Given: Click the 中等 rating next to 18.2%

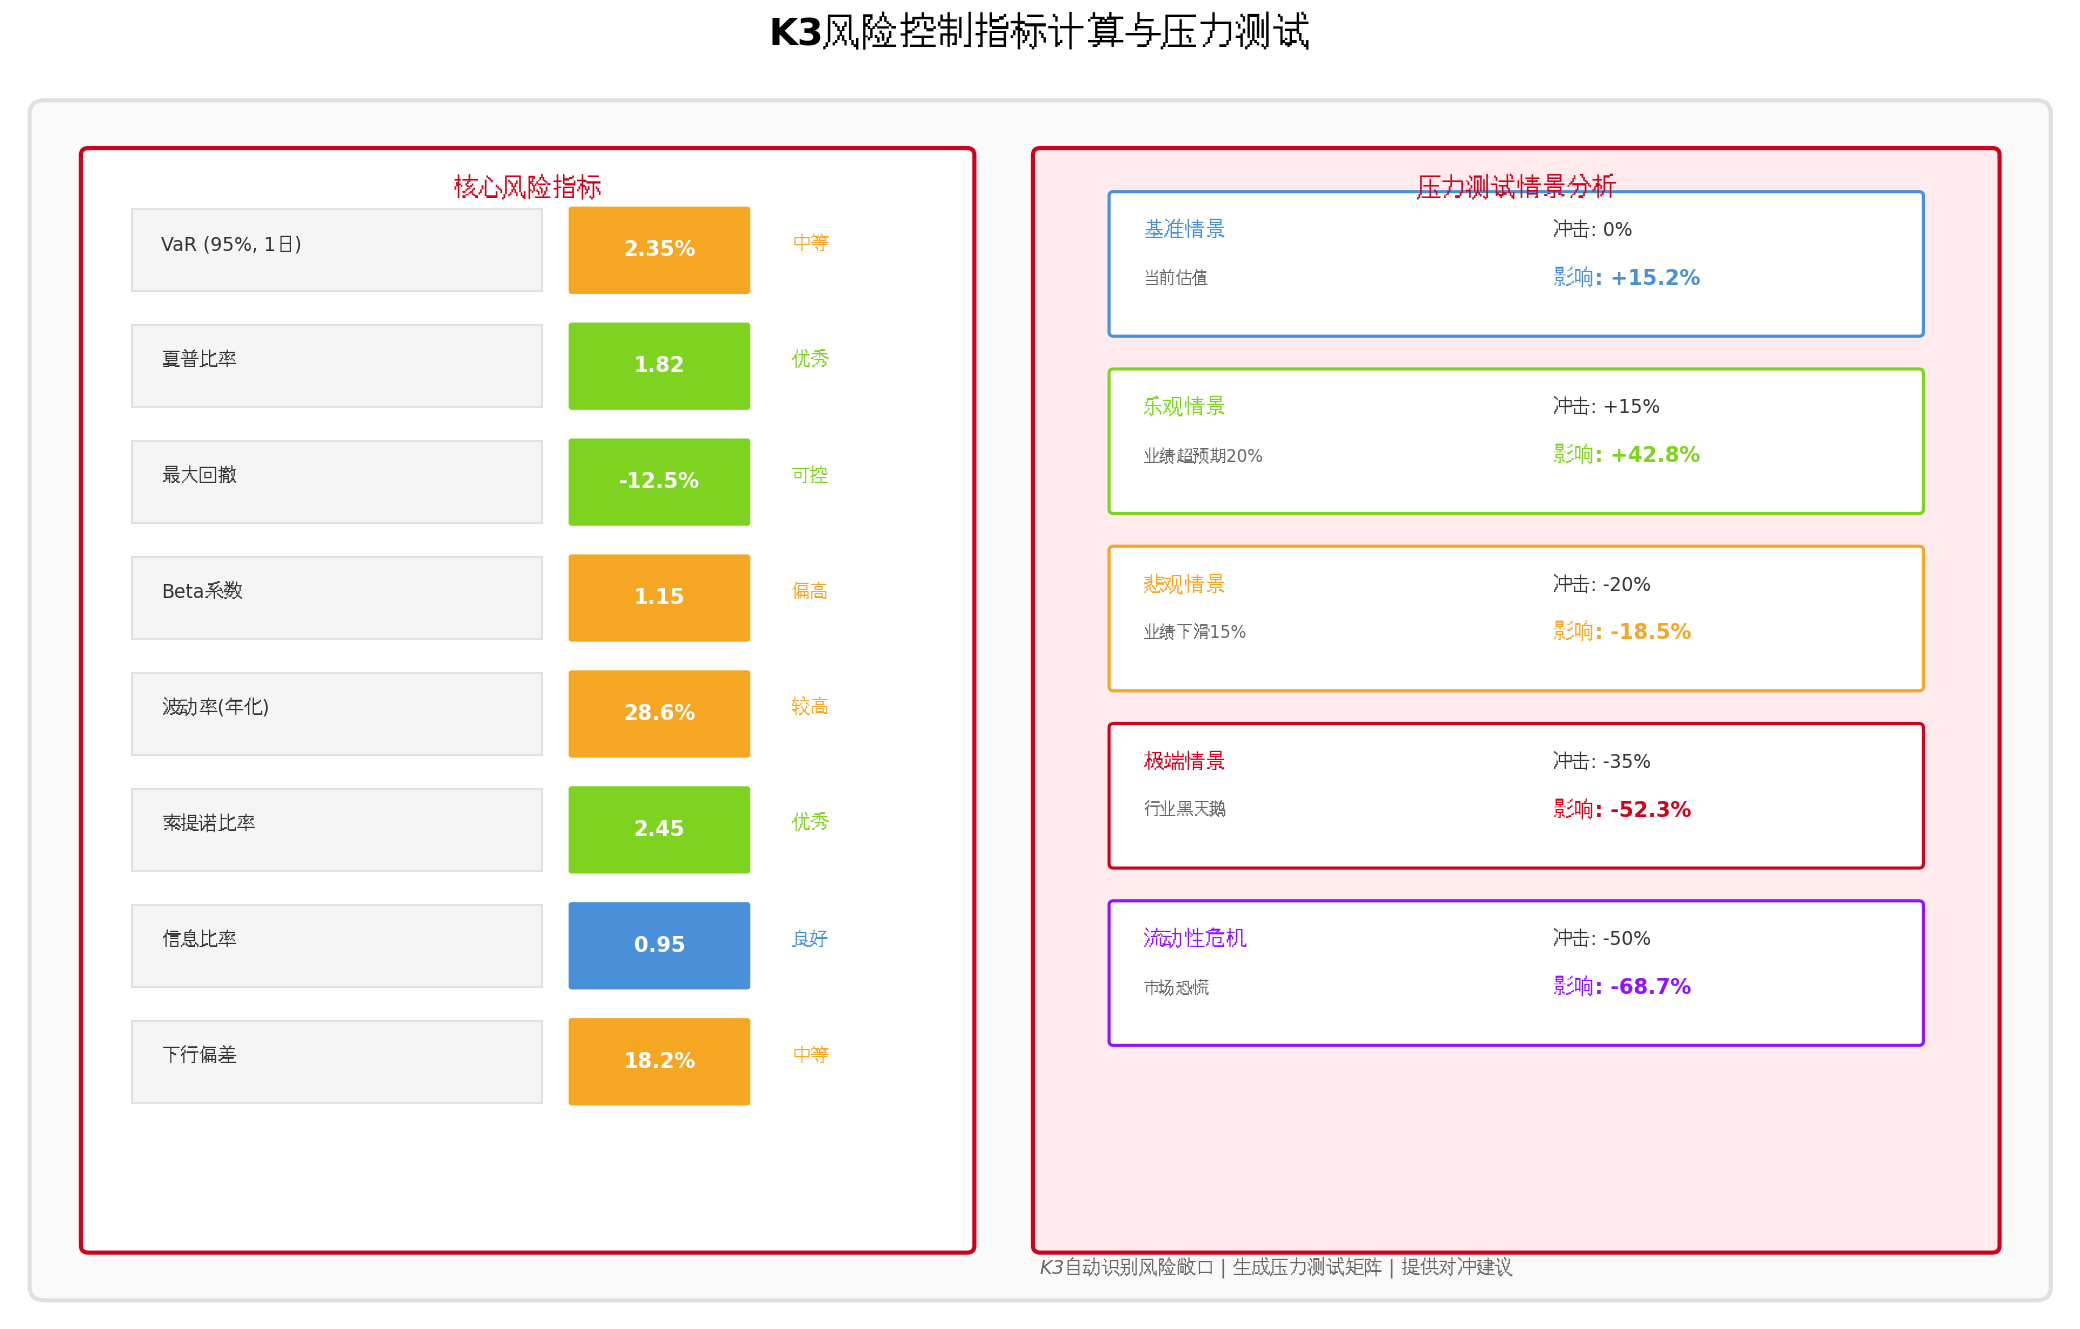Looking at the screenshot, I should 810,1055.
